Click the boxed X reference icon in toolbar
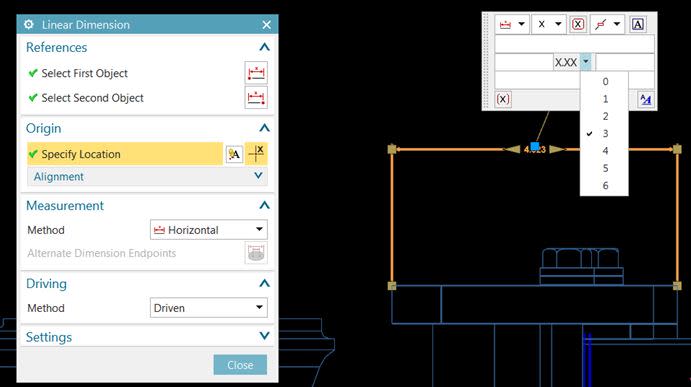The image size is (691, 387). click(x=578, y=24)
